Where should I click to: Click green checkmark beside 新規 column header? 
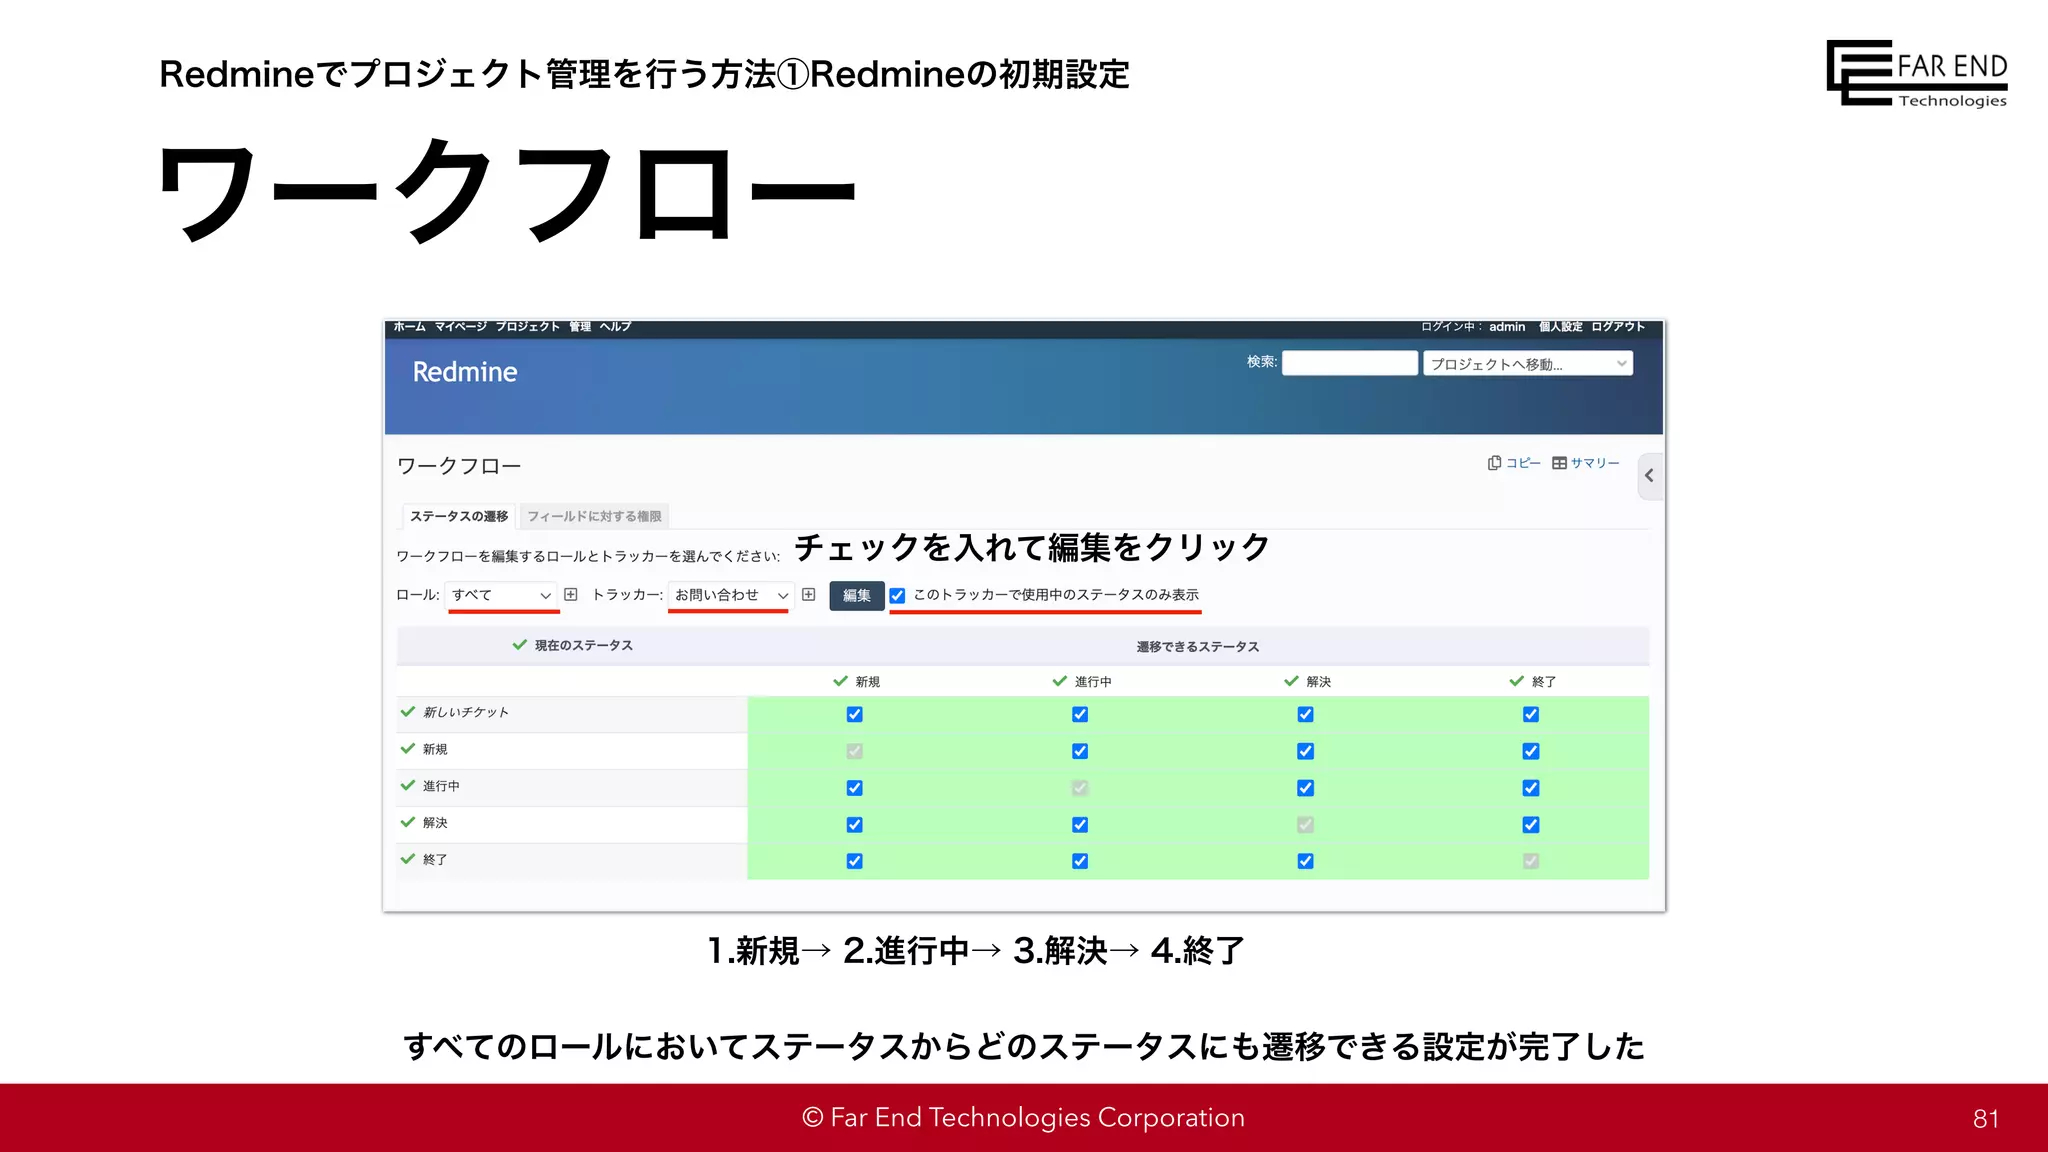(841, 681)
